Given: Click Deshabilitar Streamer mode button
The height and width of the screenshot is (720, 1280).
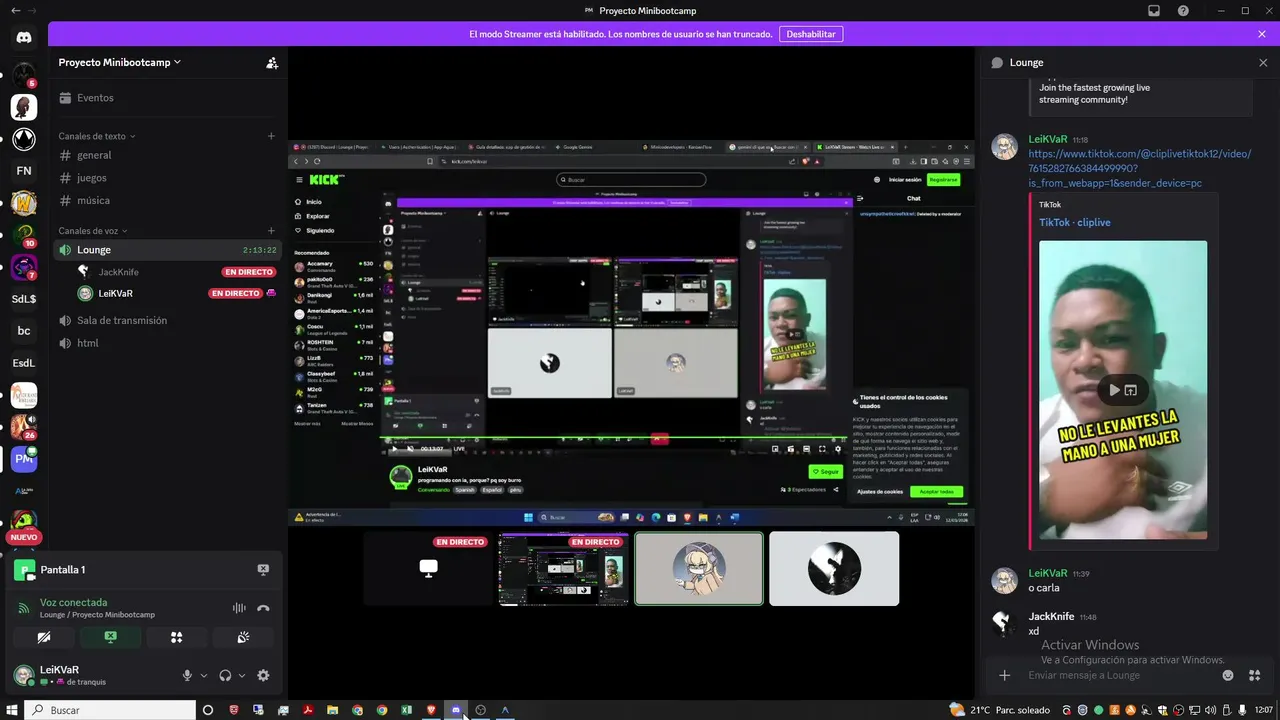Looking at the screenshot, I should pos(810,34).
